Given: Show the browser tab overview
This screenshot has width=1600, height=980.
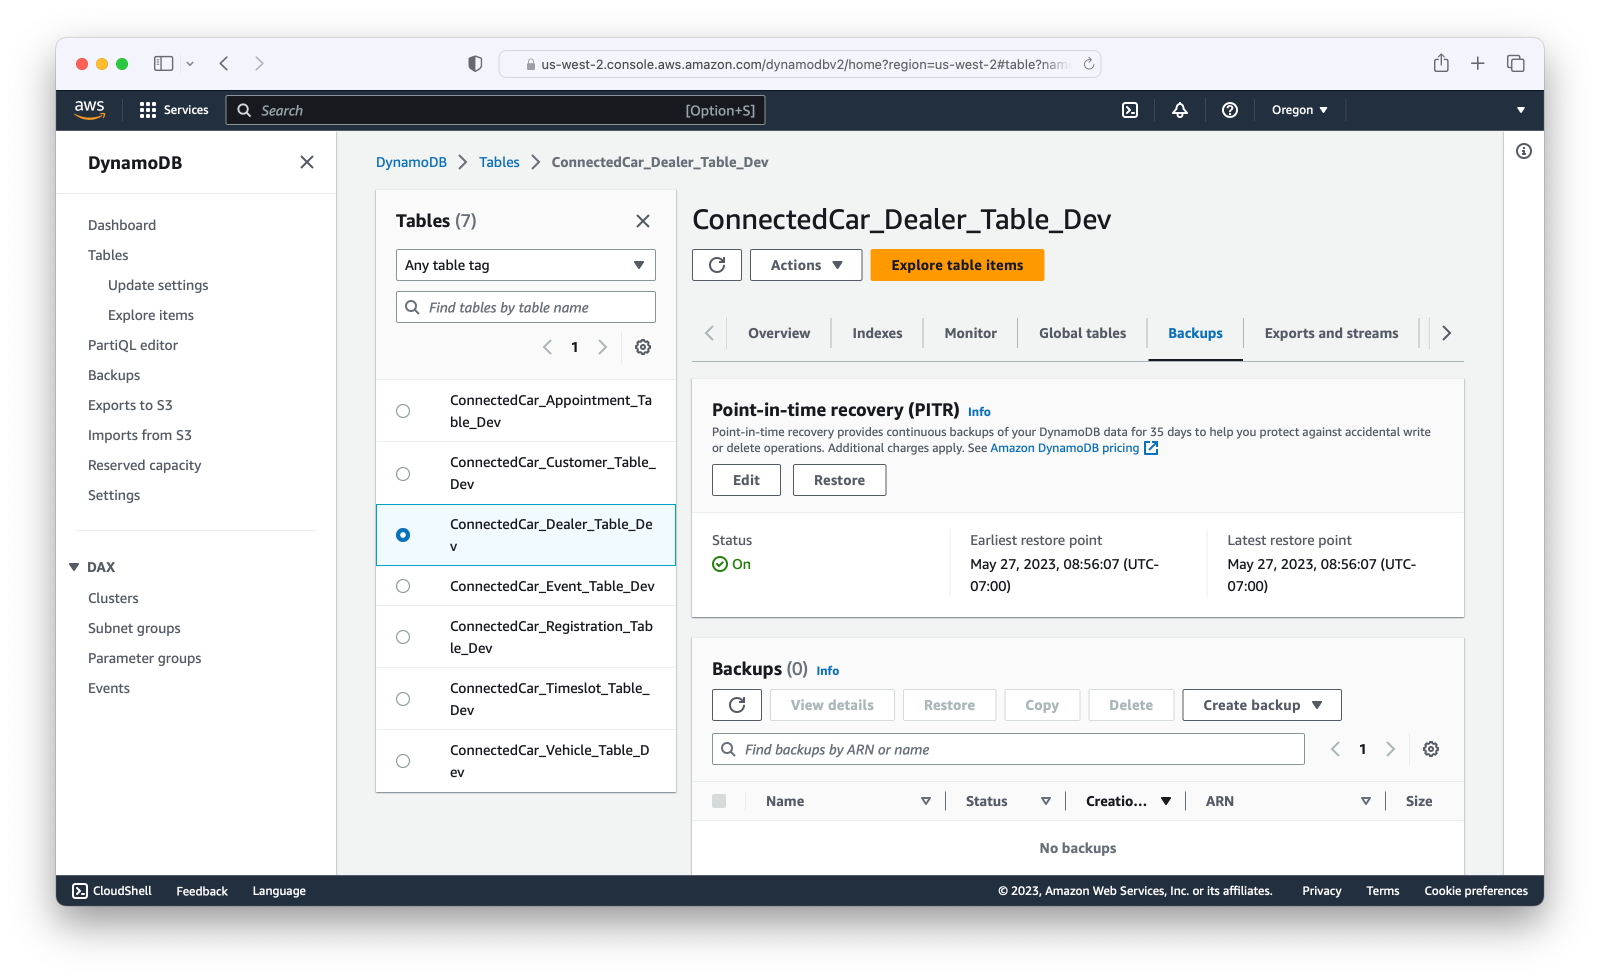Looking at the screenshot, I should point(1516,63).
